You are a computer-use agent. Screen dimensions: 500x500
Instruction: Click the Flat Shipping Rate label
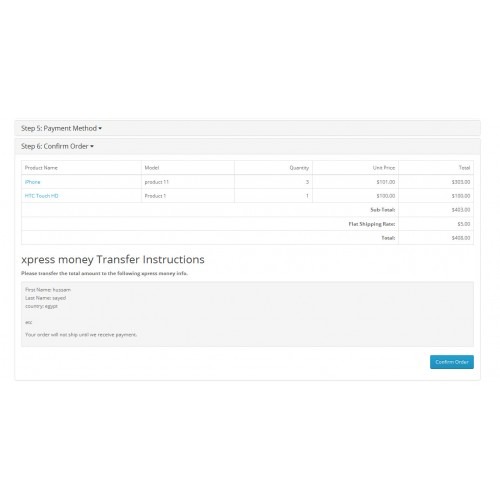(372, 224)
